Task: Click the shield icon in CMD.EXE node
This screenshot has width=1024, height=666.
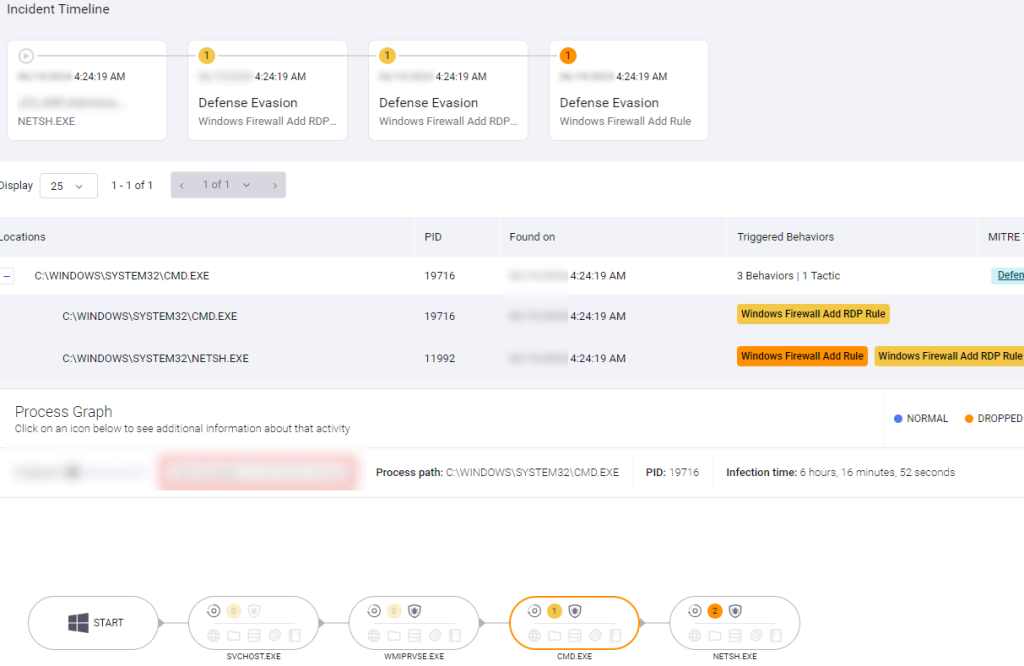Action: (575, 611)
